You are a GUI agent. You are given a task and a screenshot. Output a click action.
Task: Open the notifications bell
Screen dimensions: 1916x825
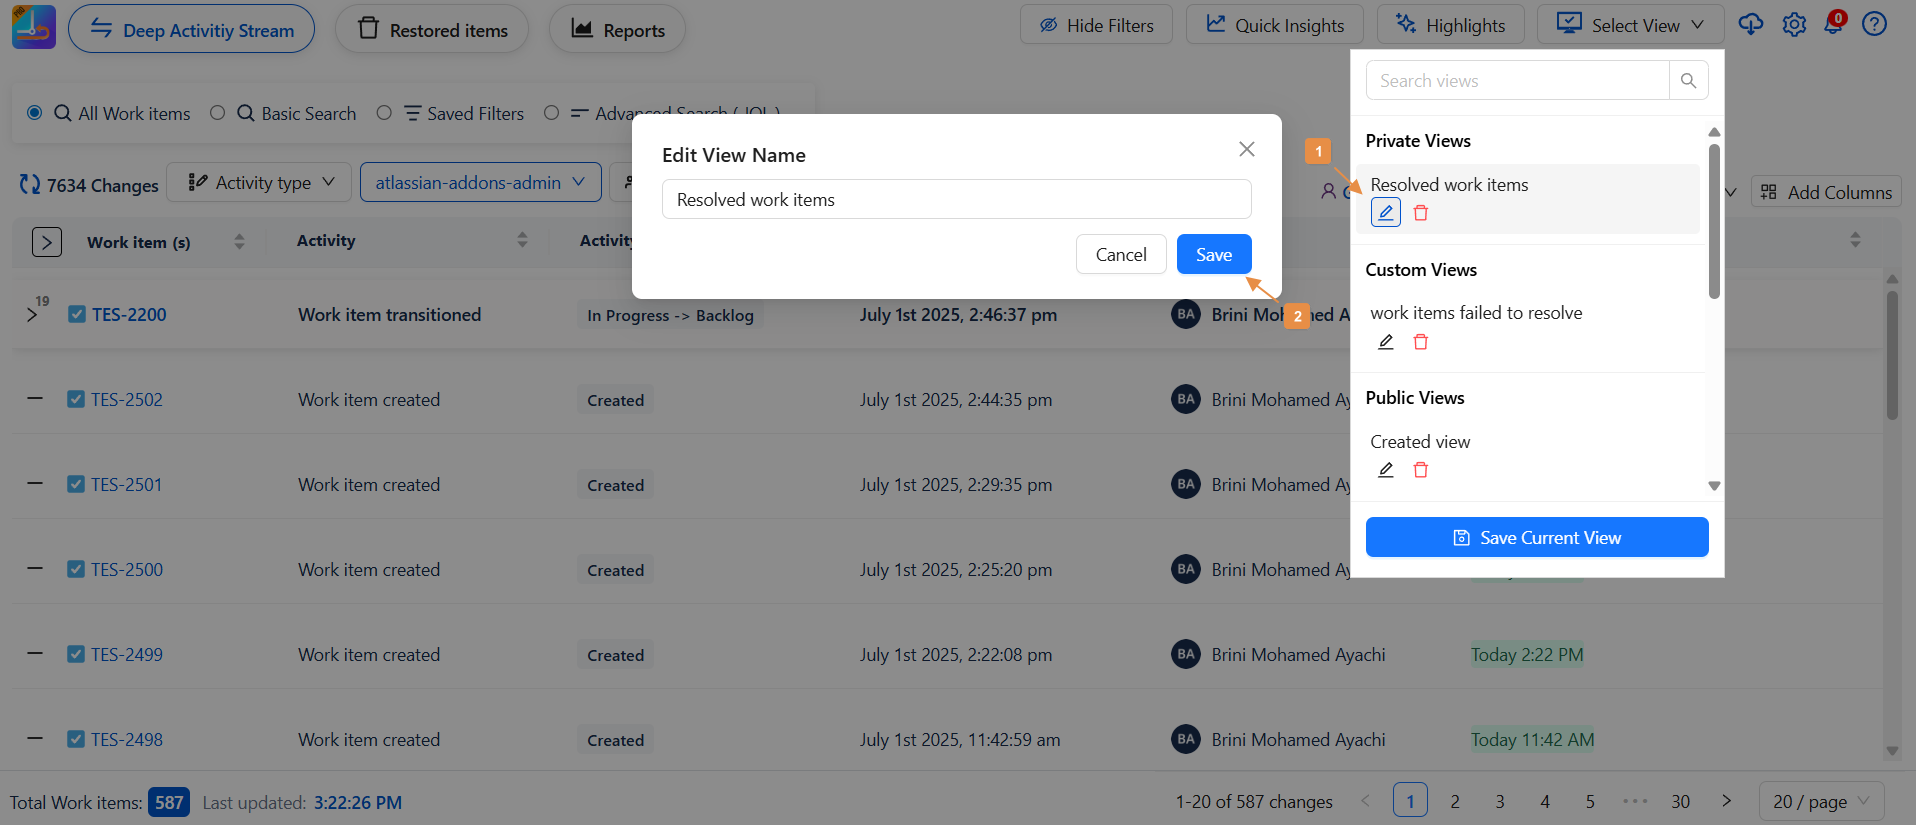coord(1833,25)
